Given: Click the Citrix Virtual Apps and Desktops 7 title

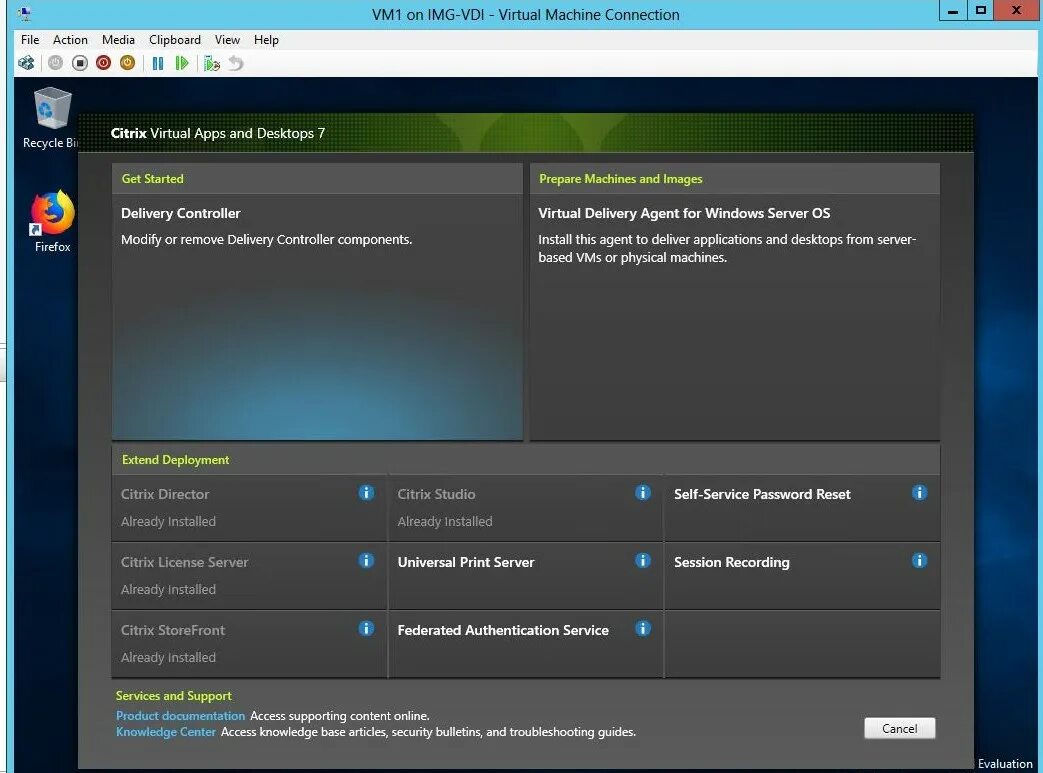Looking at the screenshot, I should 218,133.
